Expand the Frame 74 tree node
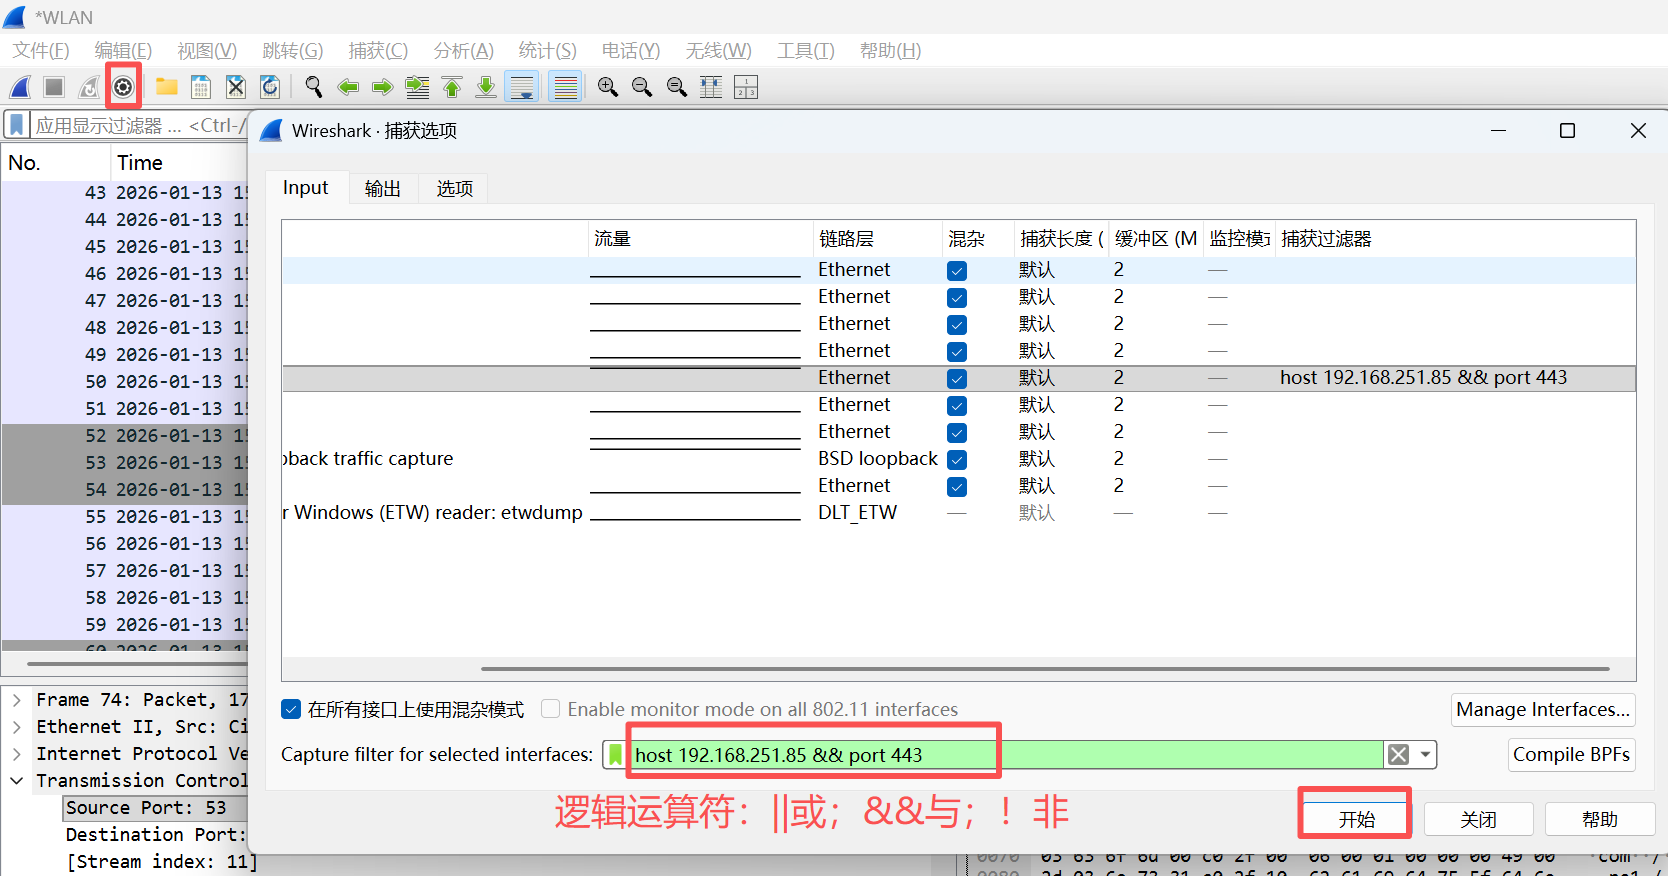 [x=16, y=700]
